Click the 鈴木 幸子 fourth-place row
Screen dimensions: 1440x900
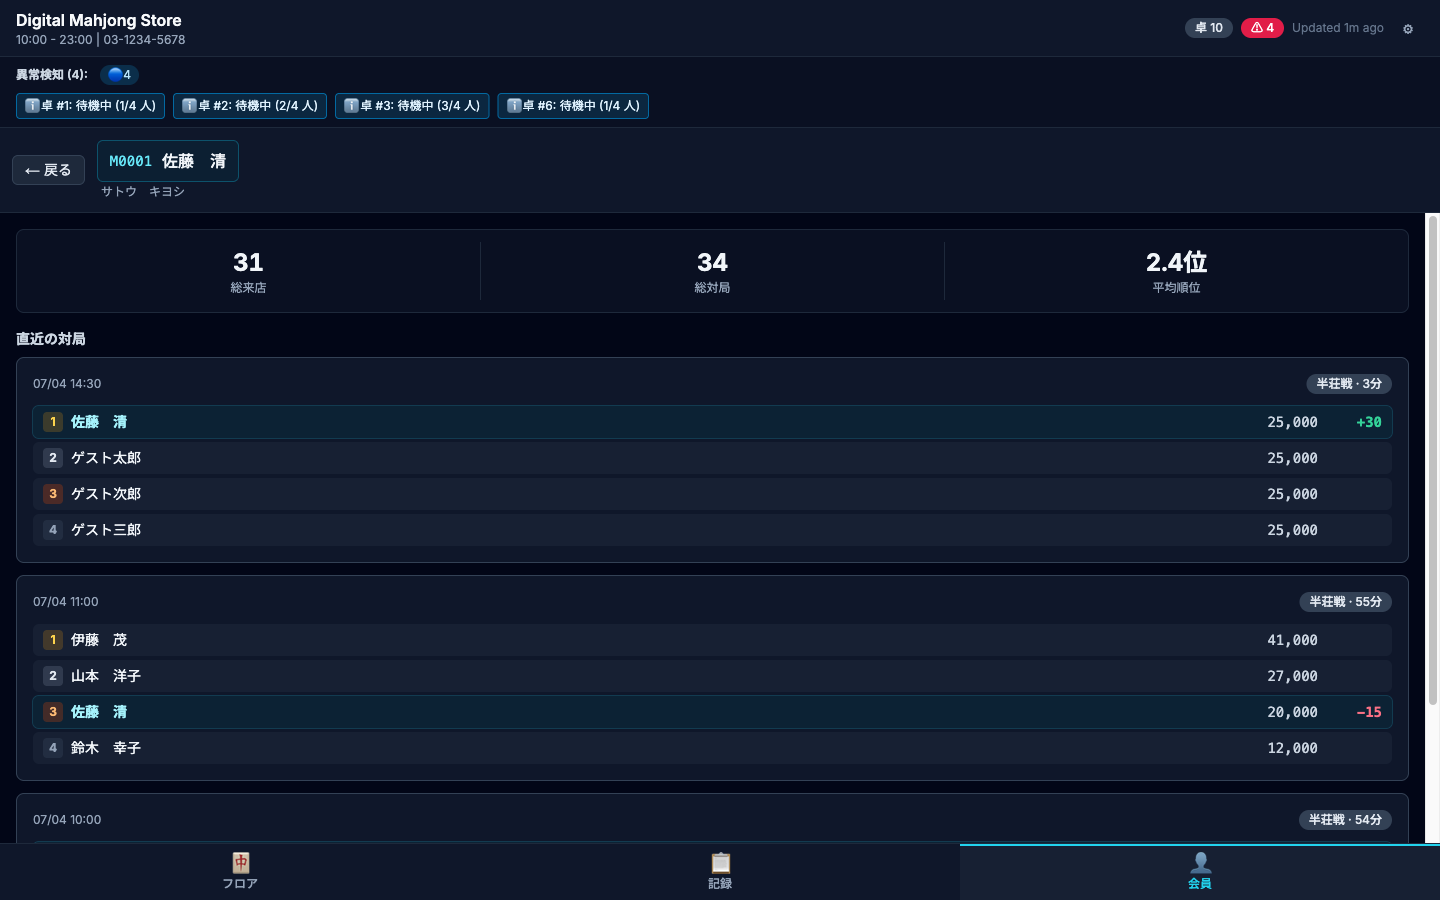click(712, 748)
